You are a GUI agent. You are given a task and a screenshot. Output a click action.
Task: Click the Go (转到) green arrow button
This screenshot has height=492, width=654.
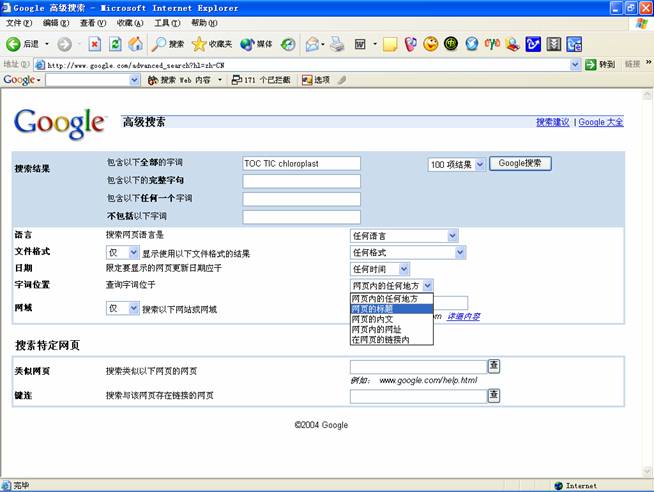pyautogui.click(x=600, y=64)
